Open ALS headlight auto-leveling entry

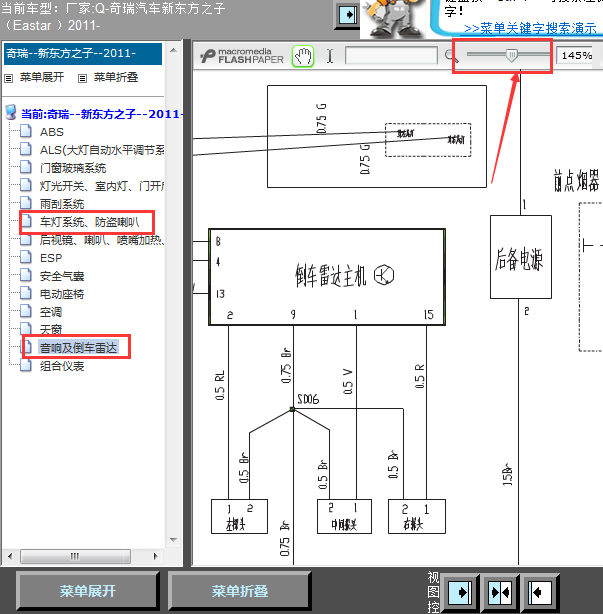[x=102, y=150]
